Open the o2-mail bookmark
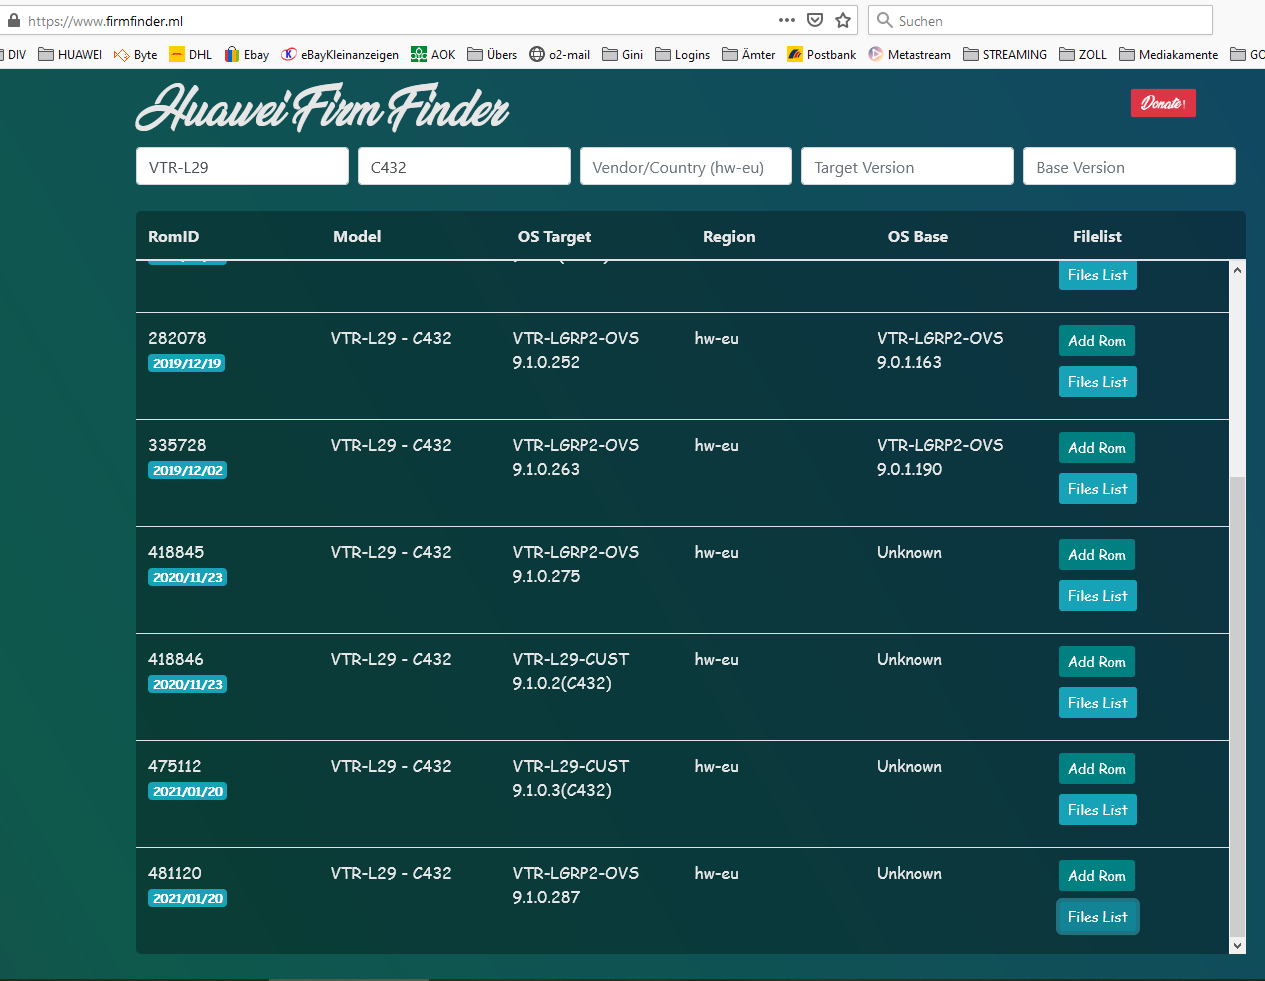The height and width of the screenshot is (981, 1265). [x=560, y=54]
